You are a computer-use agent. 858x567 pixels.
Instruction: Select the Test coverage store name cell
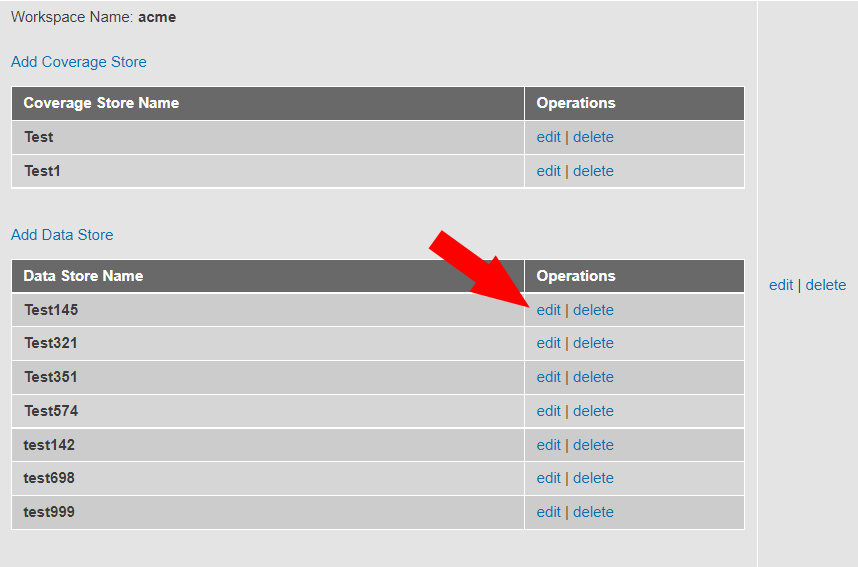coord(268,137)
